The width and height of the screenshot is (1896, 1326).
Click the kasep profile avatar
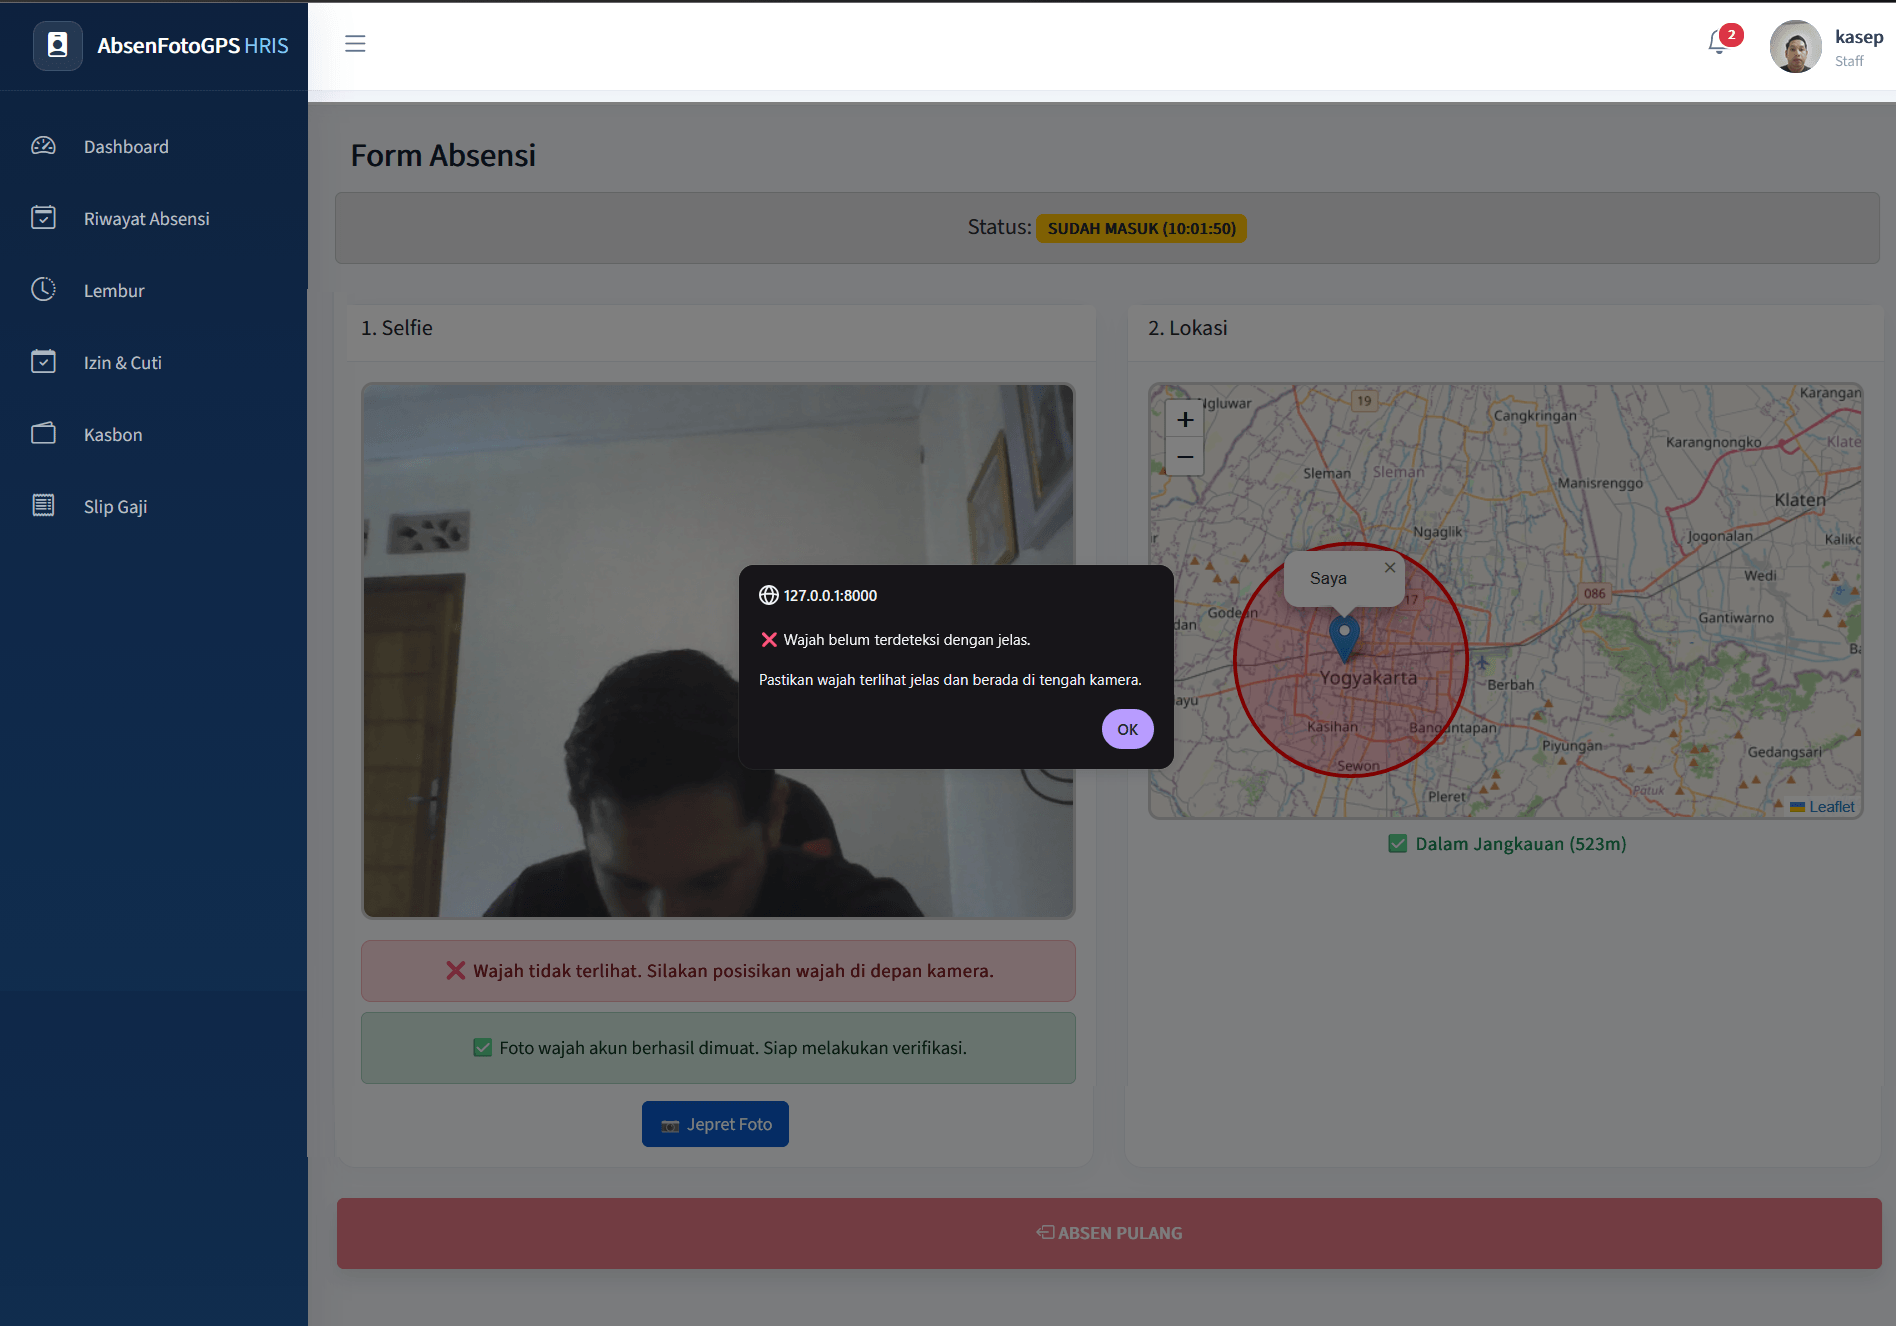[1796, 46]
